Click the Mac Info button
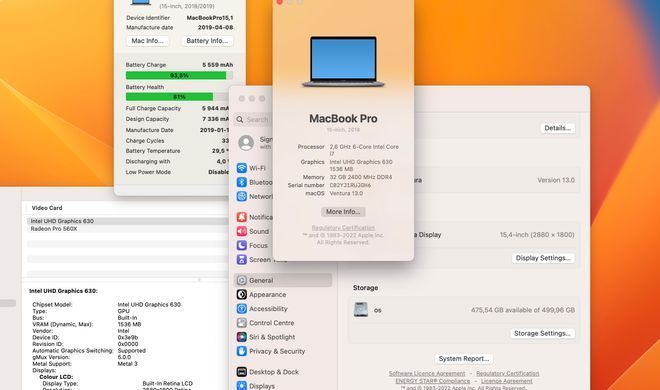The width and height of the screenshot is (660, 390). [x=147, y=41]
